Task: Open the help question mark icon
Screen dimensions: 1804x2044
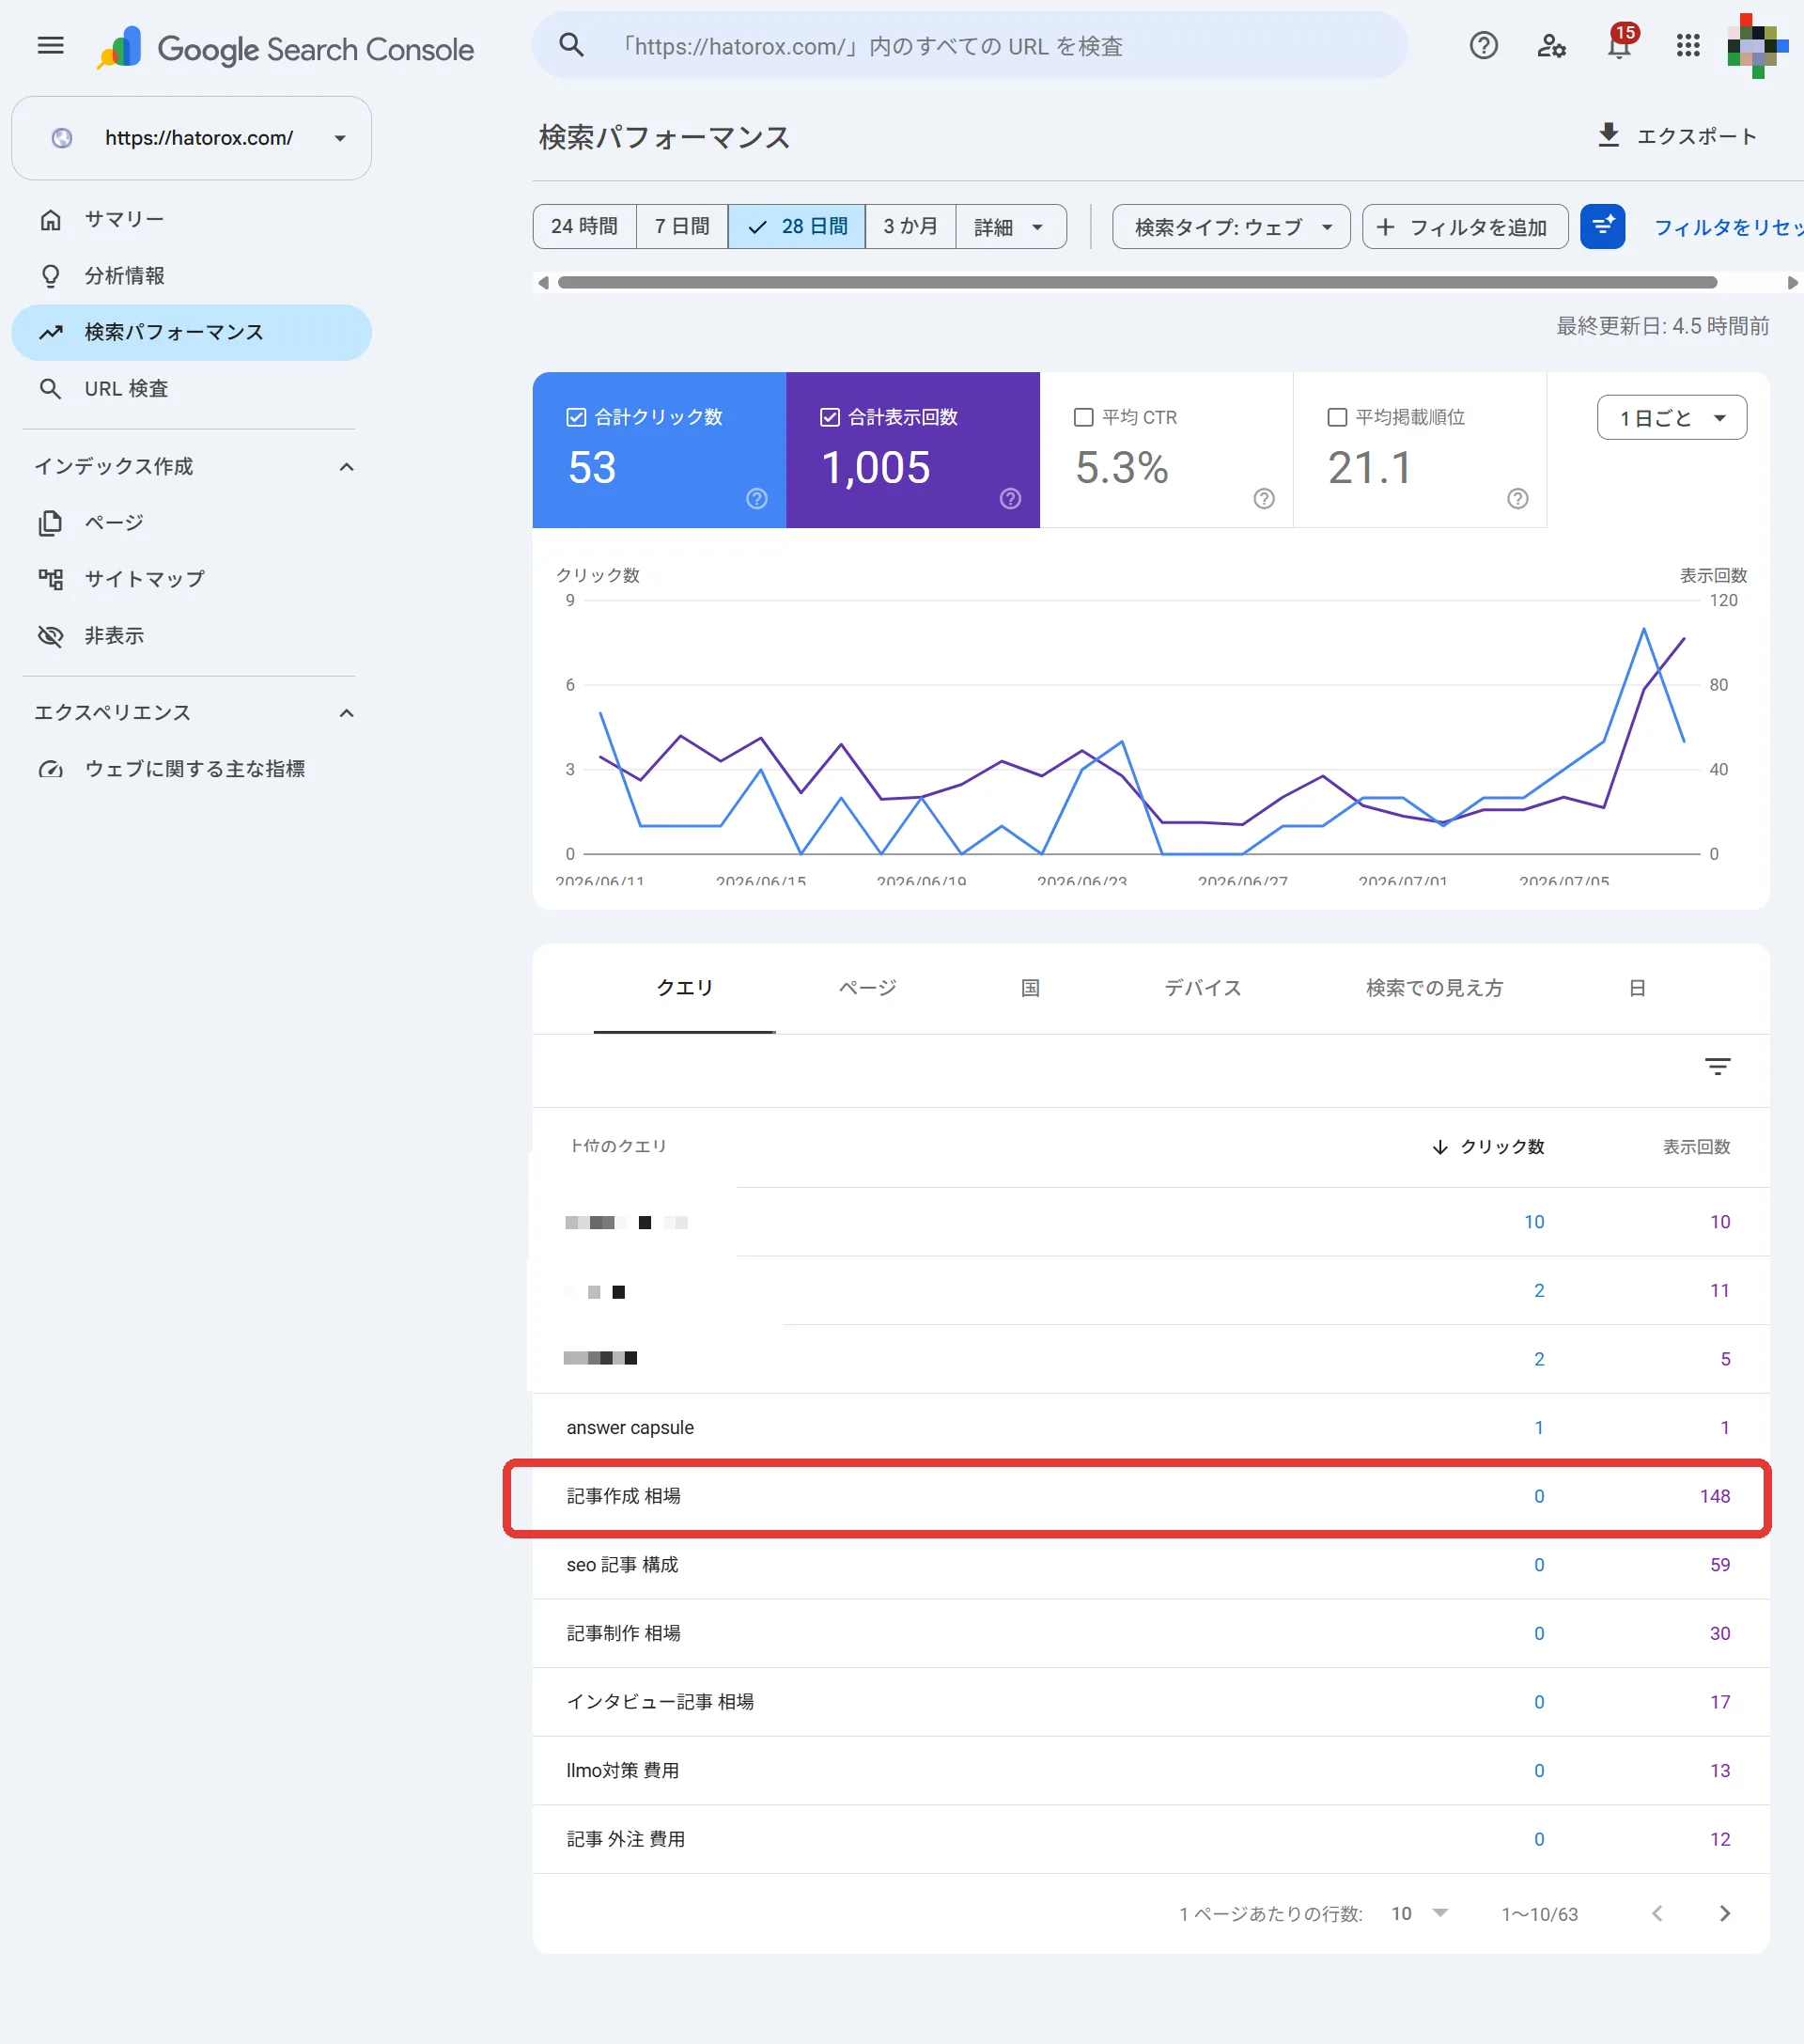Action: point(1483,46)
